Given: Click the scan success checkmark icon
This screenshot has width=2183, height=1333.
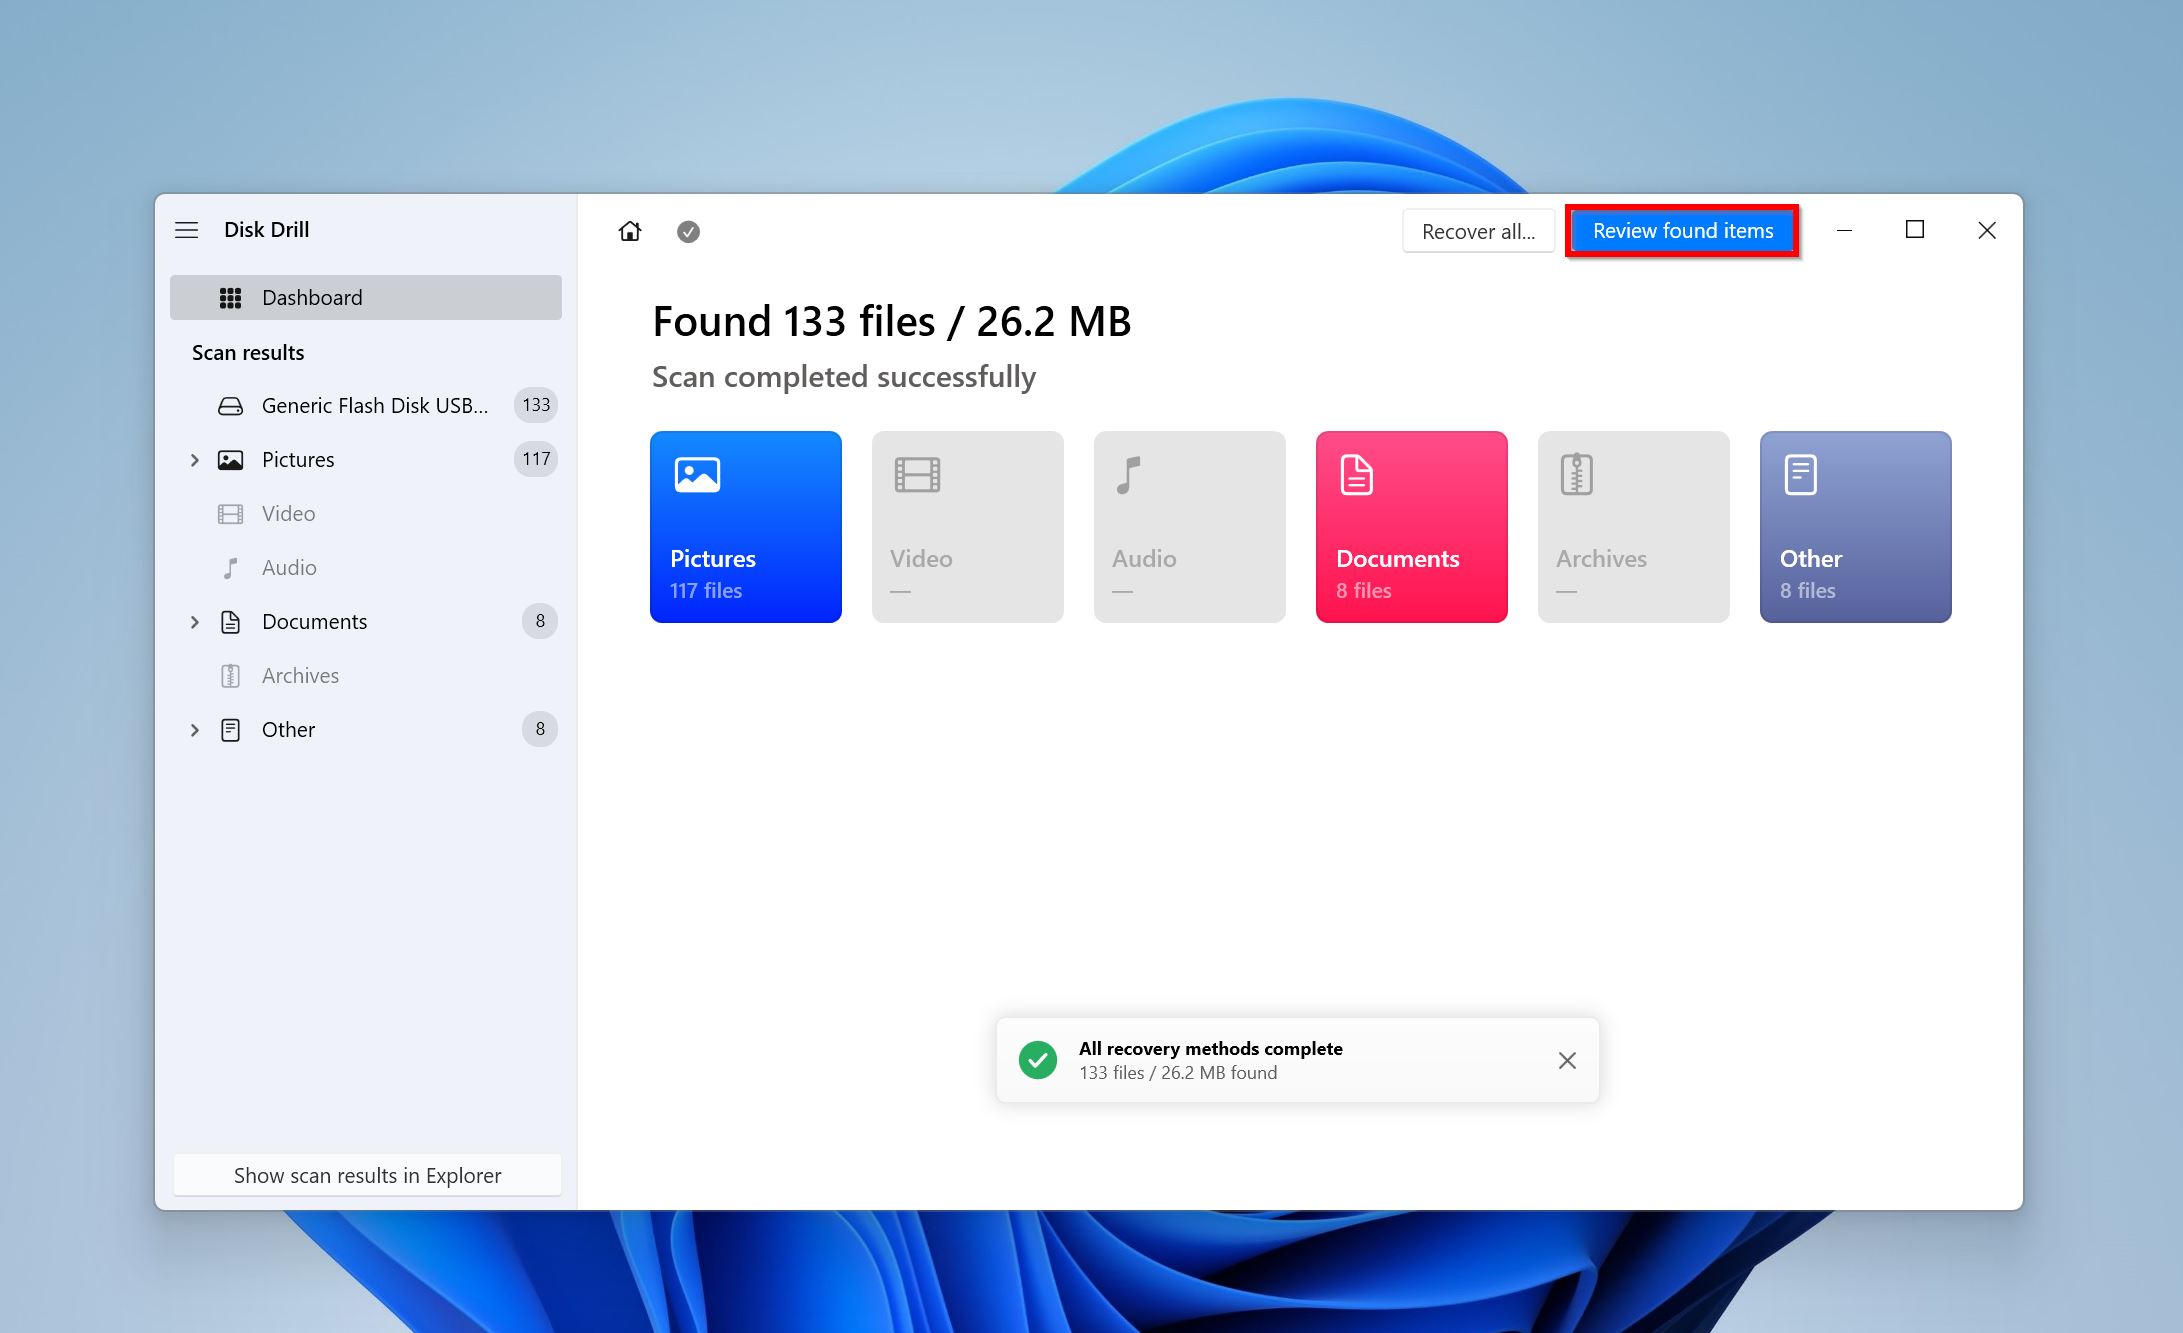Looking at the screenshot, I should pos(688,231).
